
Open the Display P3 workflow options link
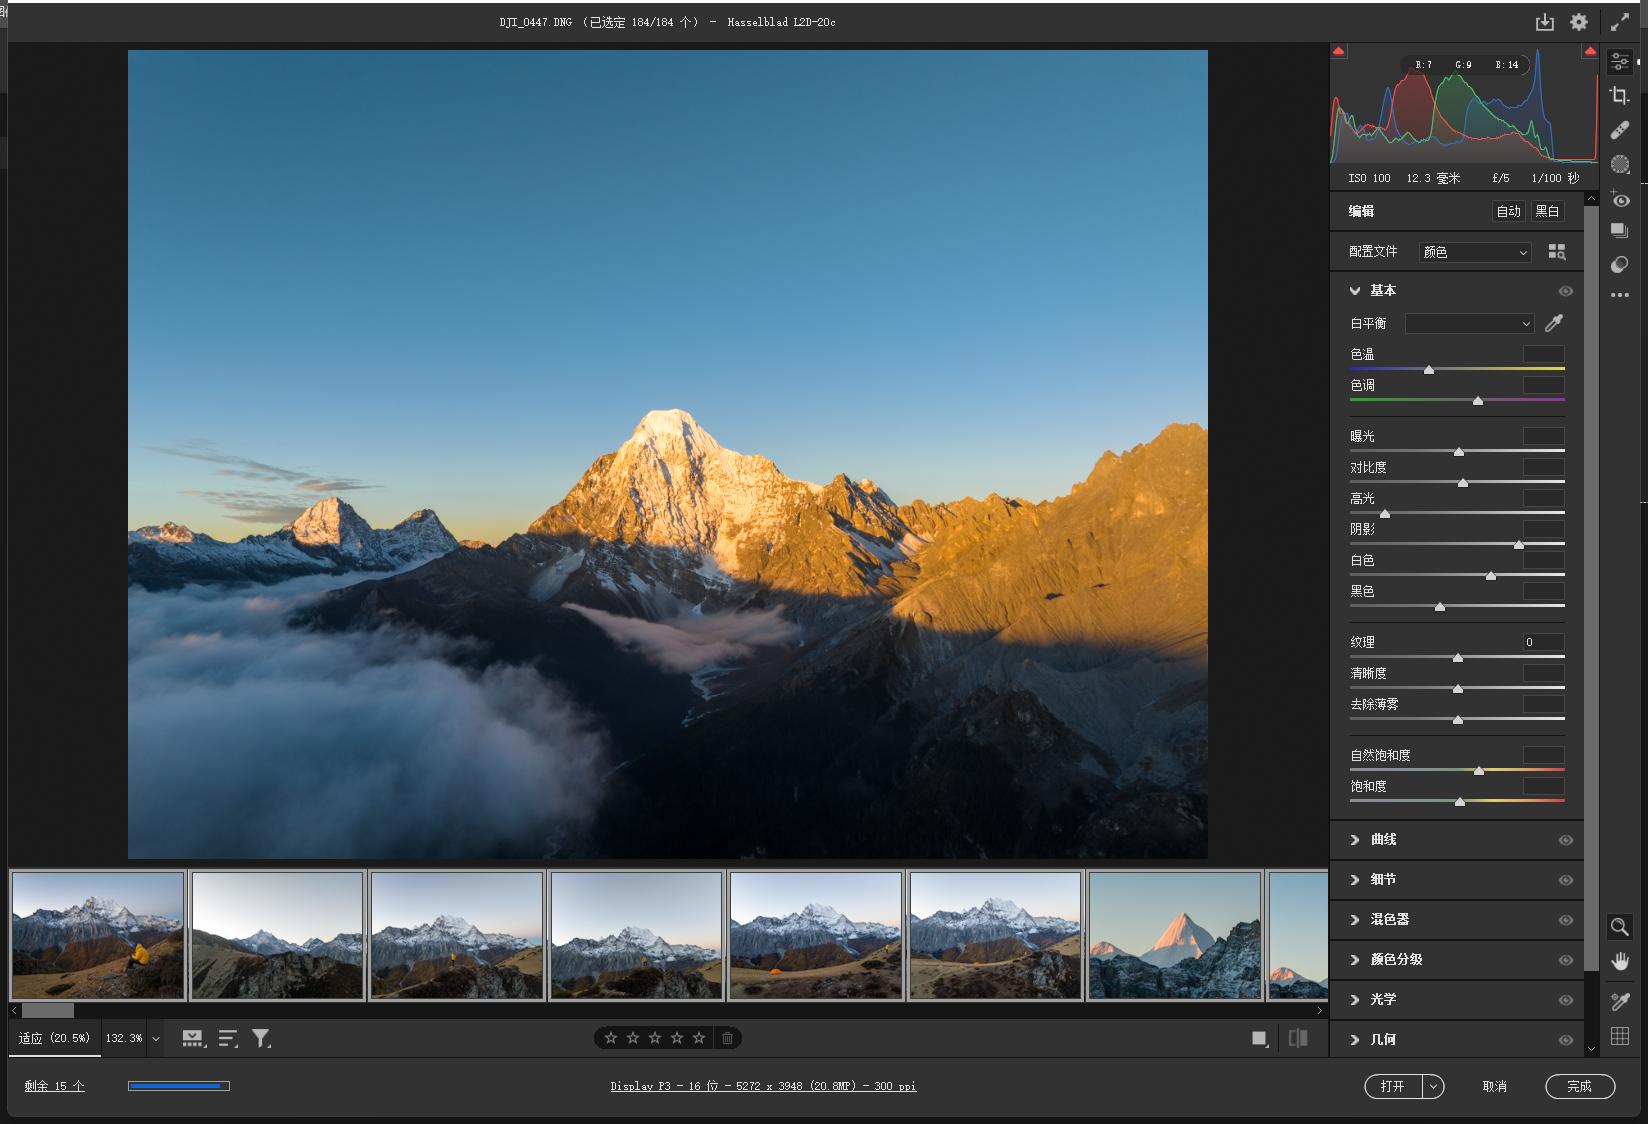point(763,1086)
